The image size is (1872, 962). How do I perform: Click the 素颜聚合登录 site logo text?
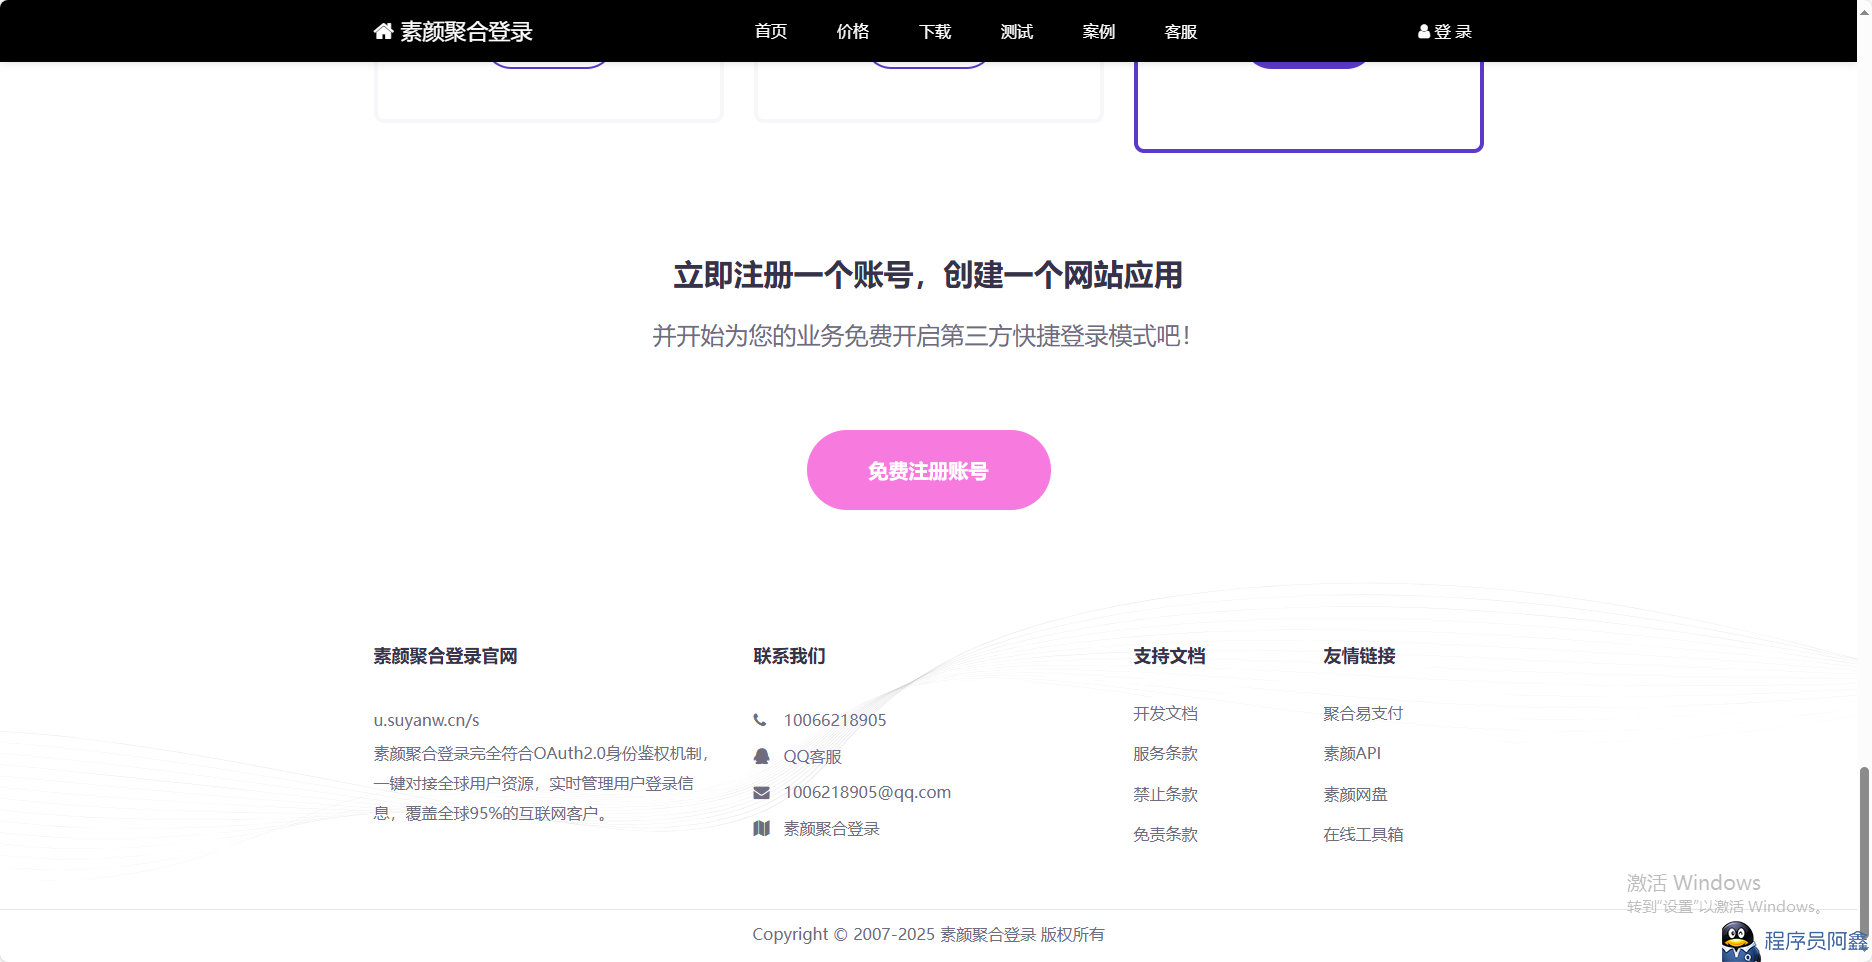tap(466, 32)
